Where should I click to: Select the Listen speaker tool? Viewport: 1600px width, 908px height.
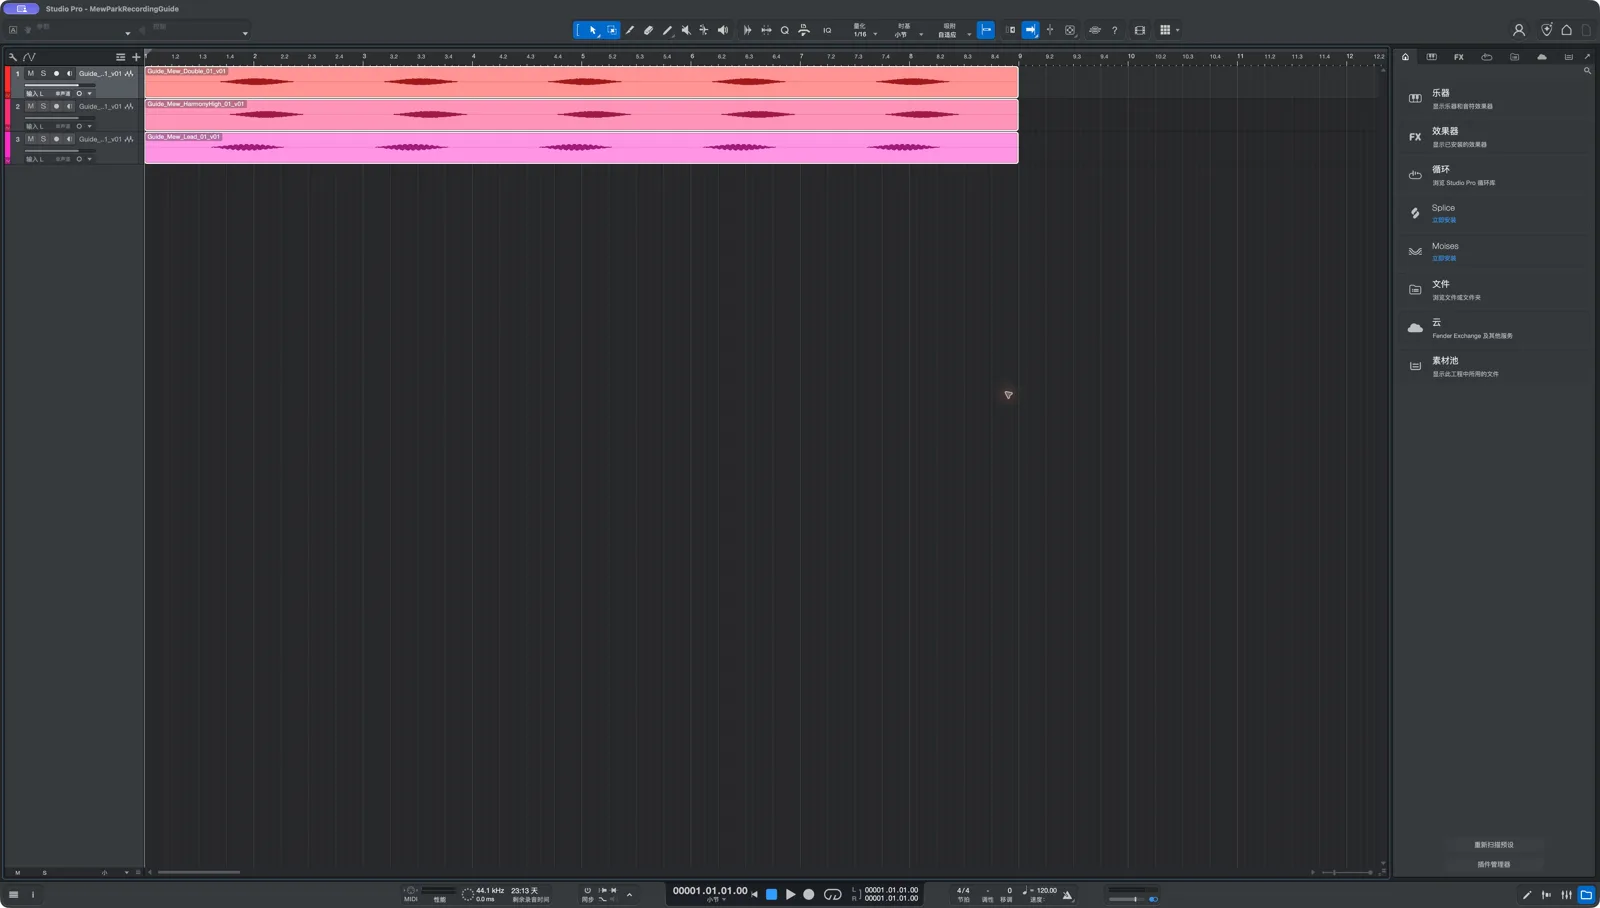[723, 30]
